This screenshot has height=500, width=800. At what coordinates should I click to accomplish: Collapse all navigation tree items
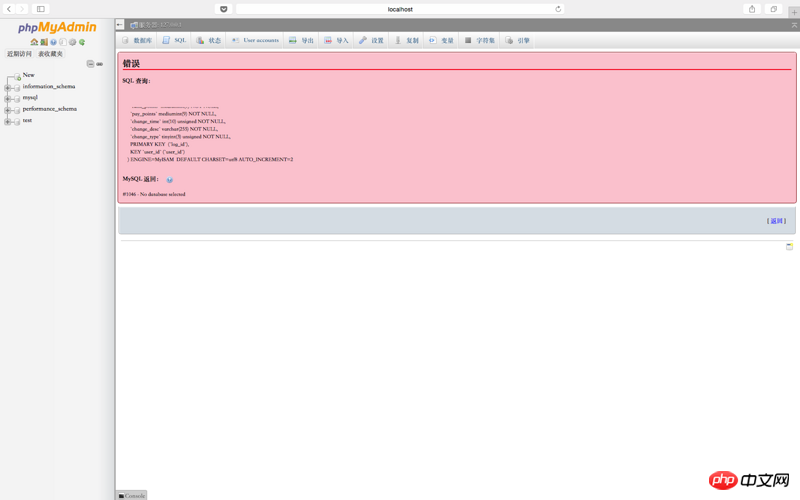[x=90, y=64]
